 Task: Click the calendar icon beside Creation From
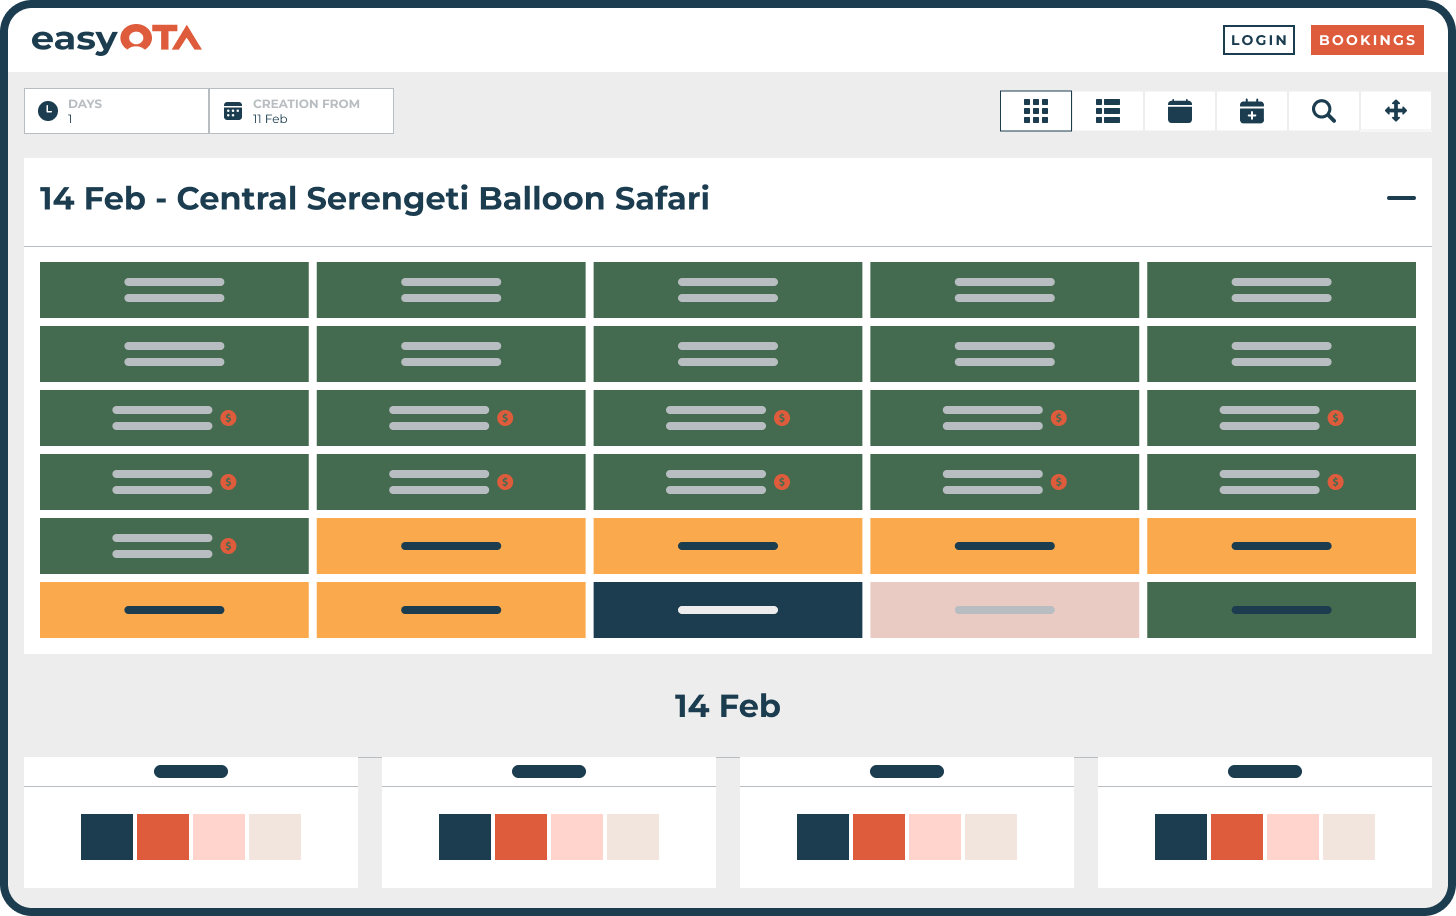coord(233,111)
